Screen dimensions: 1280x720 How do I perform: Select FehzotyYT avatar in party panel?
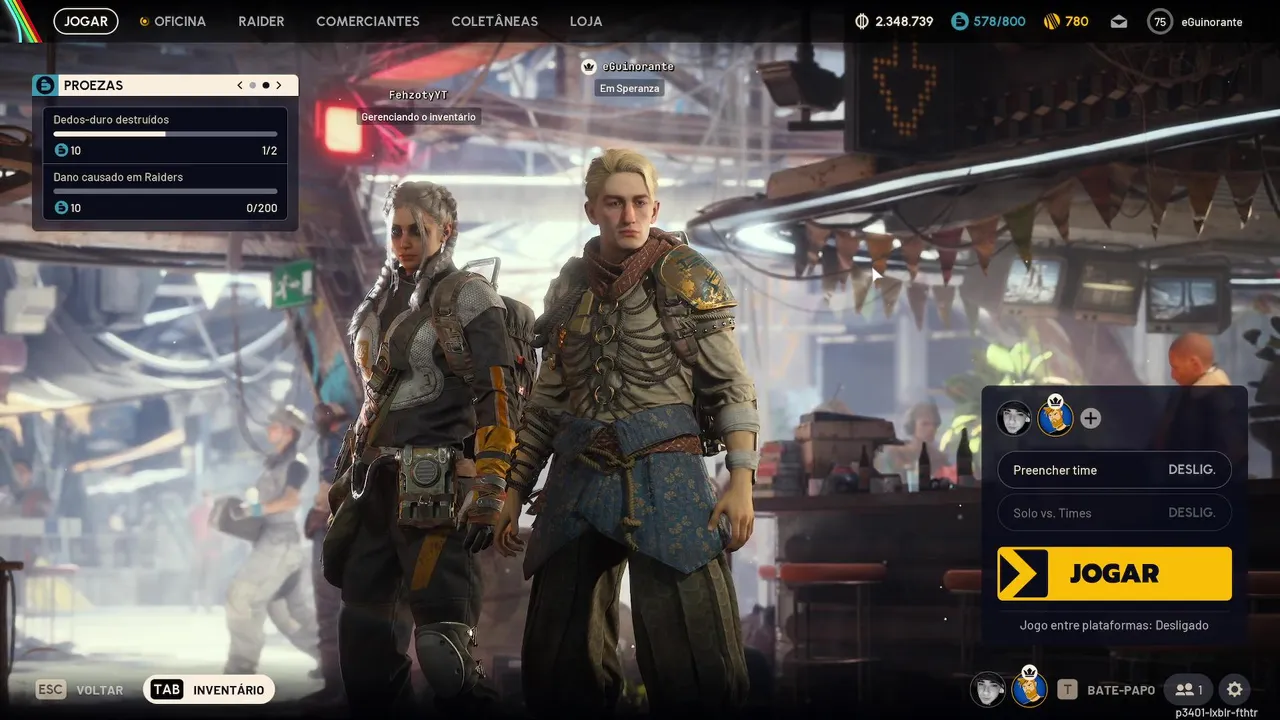pos(1014,418)
